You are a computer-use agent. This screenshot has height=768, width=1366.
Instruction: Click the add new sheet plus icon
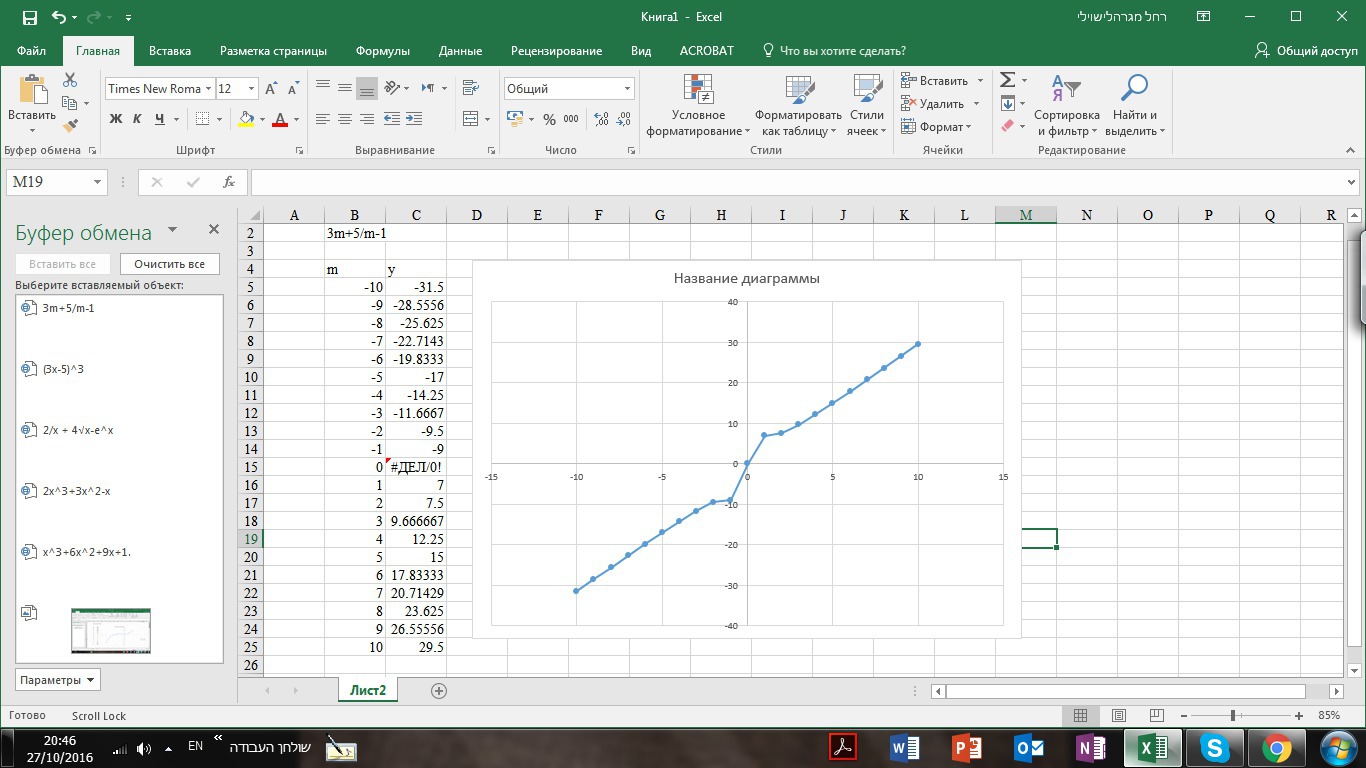click(438, 691)
